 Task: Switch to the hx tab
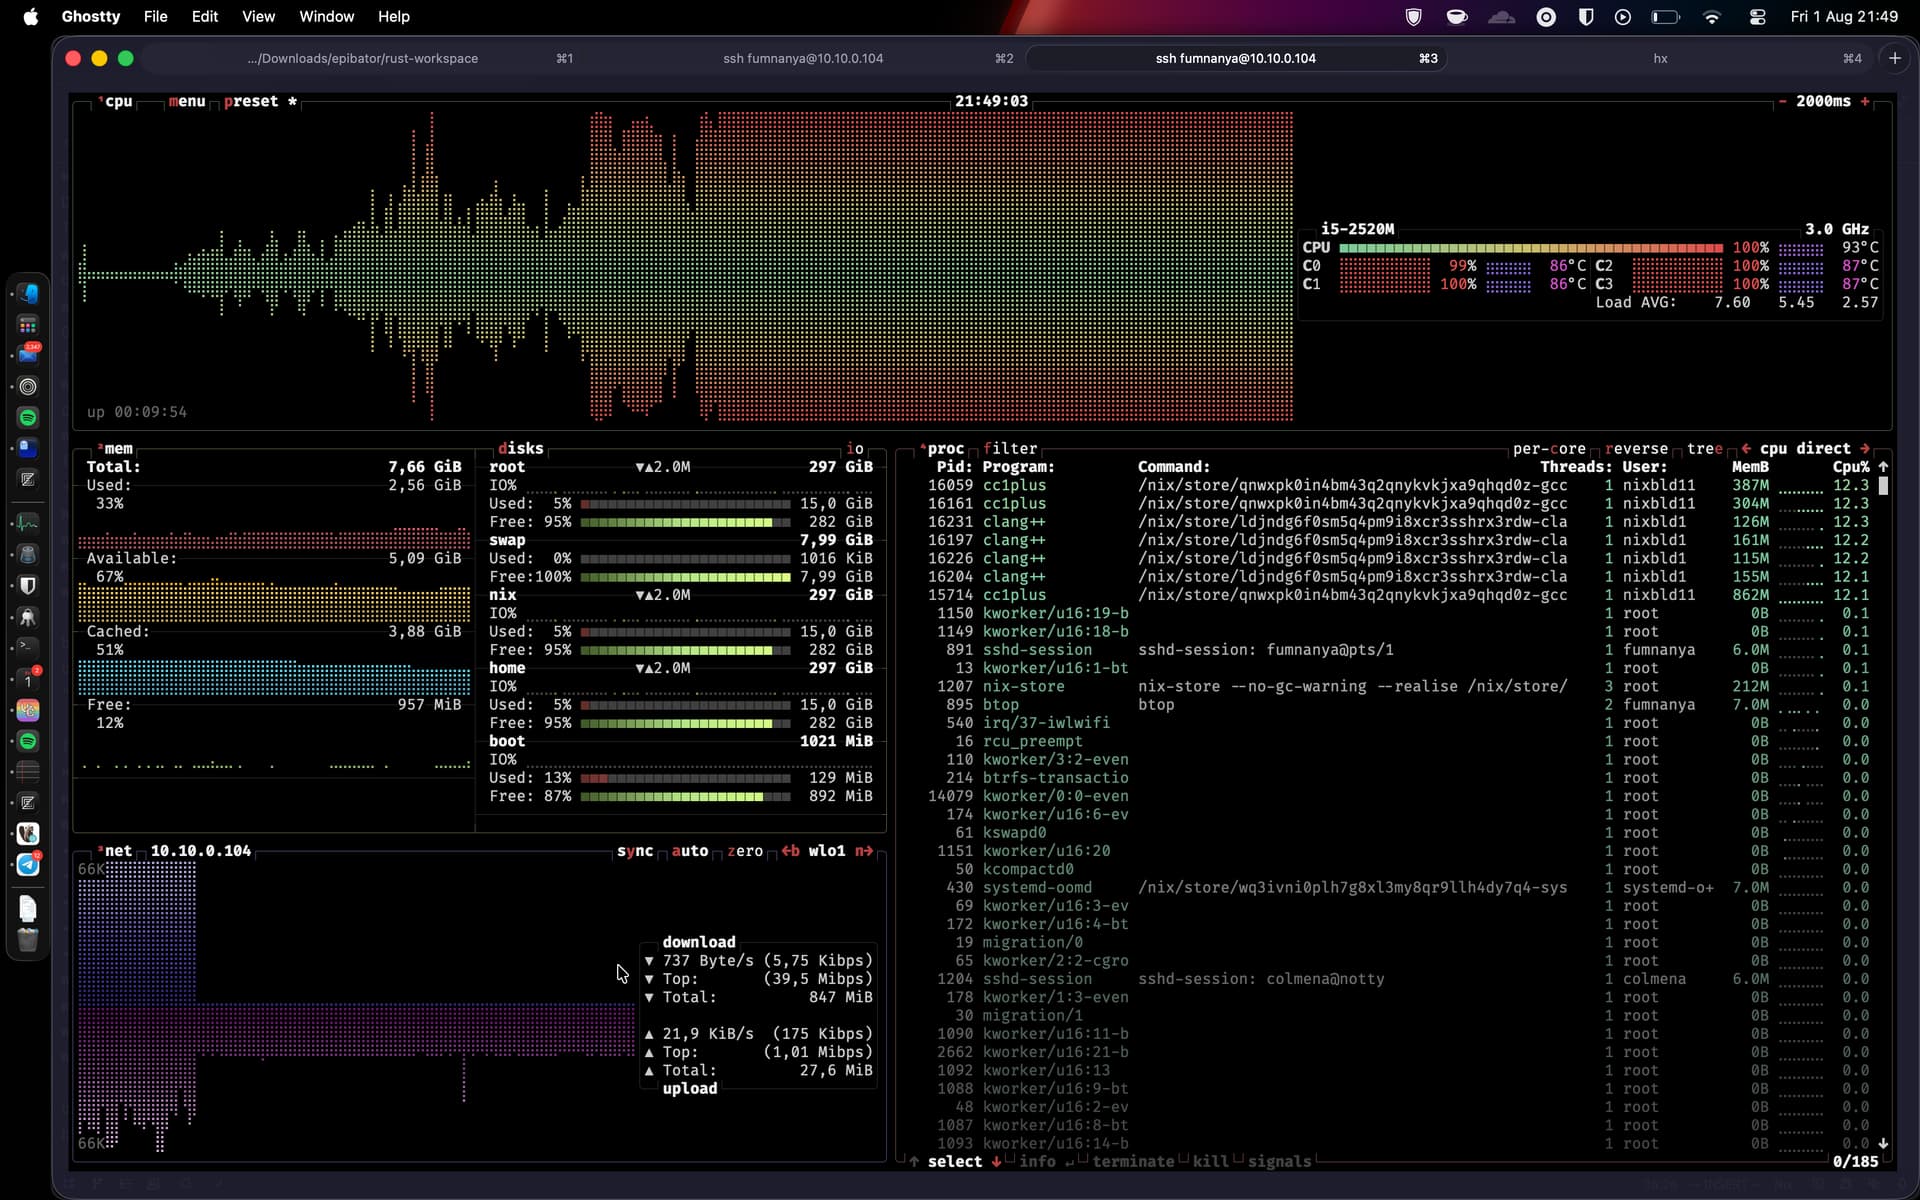tap(1660, 58)
